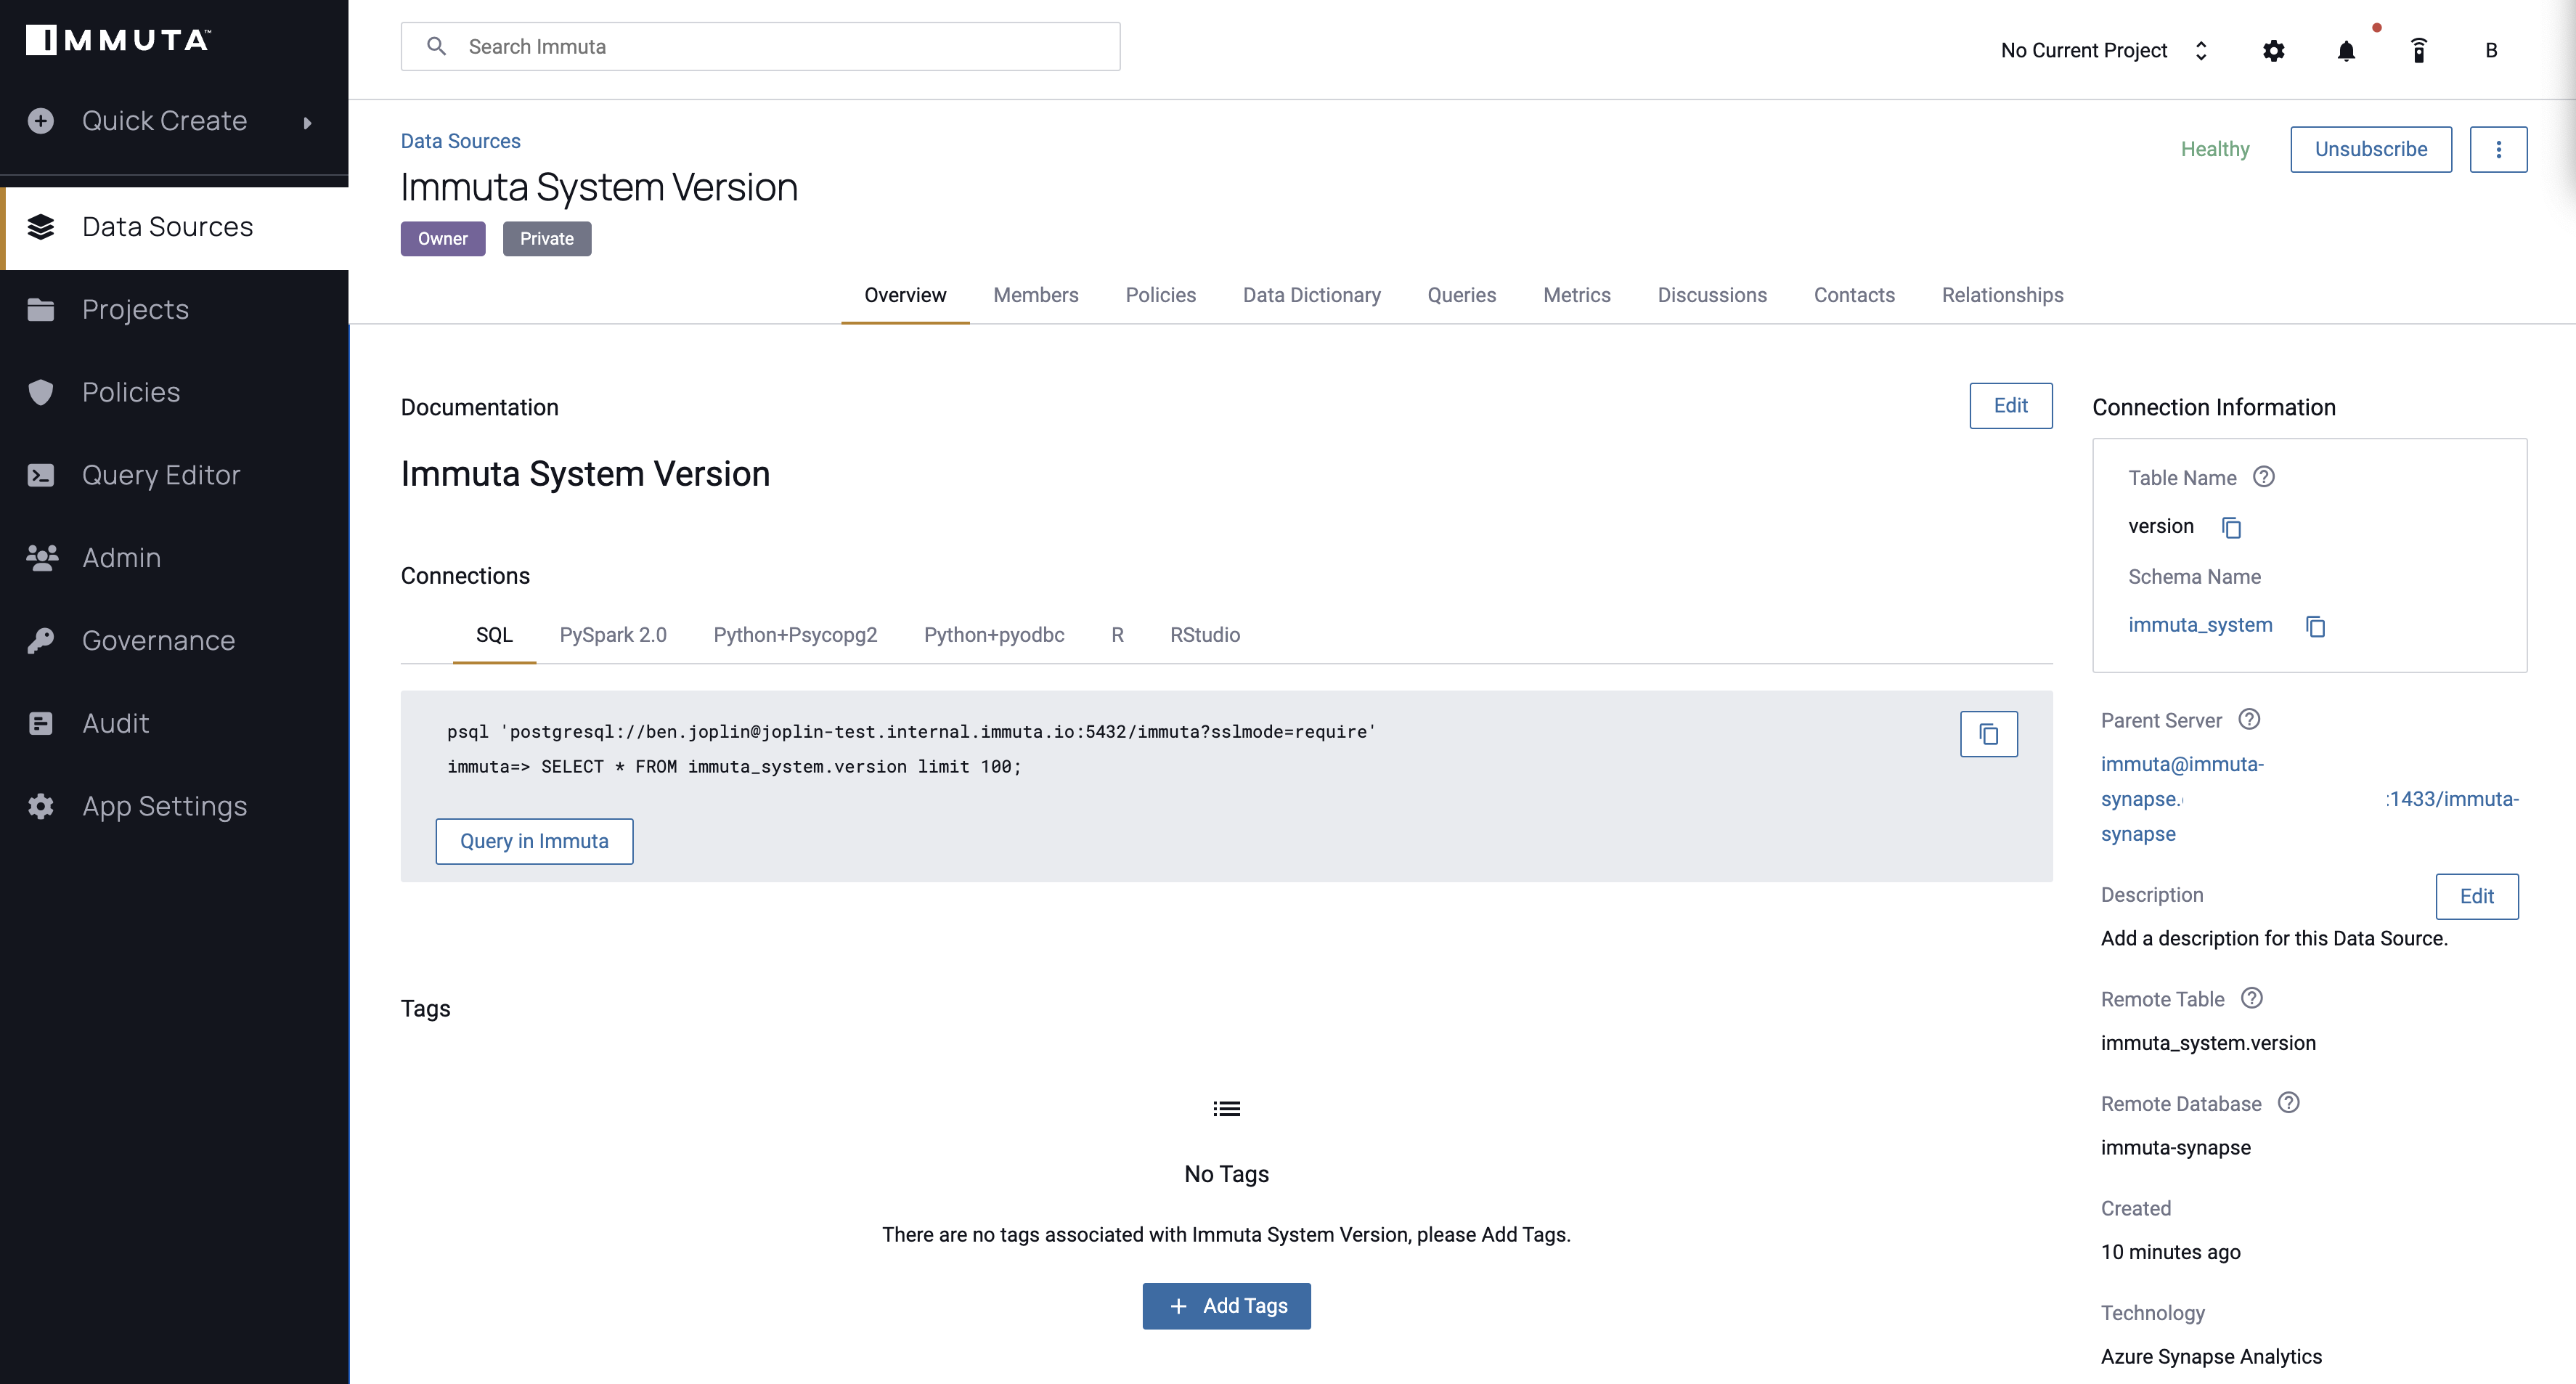Click the Immuta logo

tap(118, 40)
